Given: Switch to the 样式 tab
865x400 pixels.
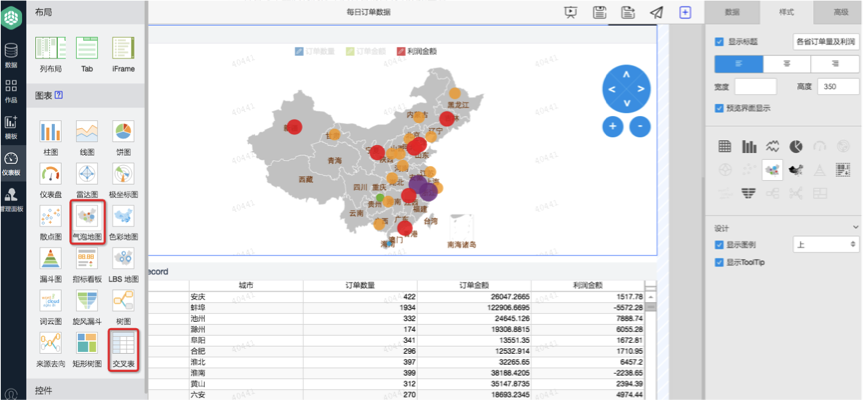Looking at the screenshot, I should click(787, 12).
